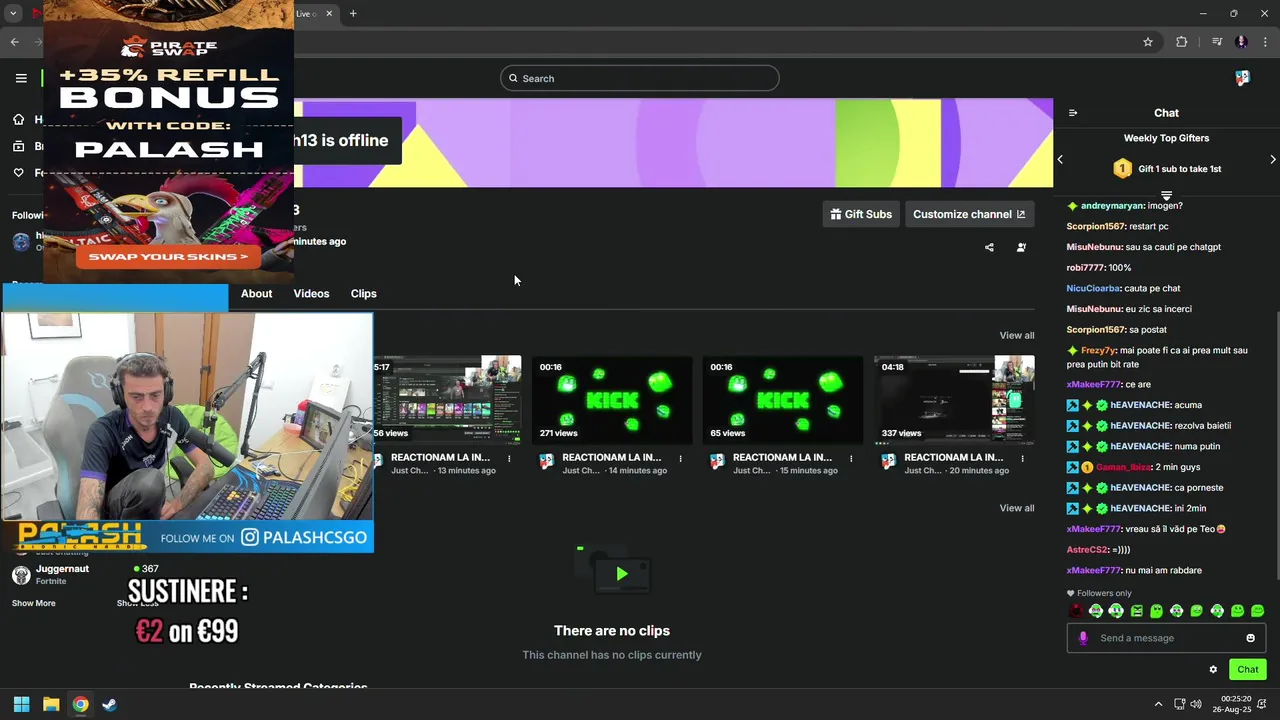Open emoji picker in message box
Viewport: 1280px width, 720px height.
click(1250, 638)
